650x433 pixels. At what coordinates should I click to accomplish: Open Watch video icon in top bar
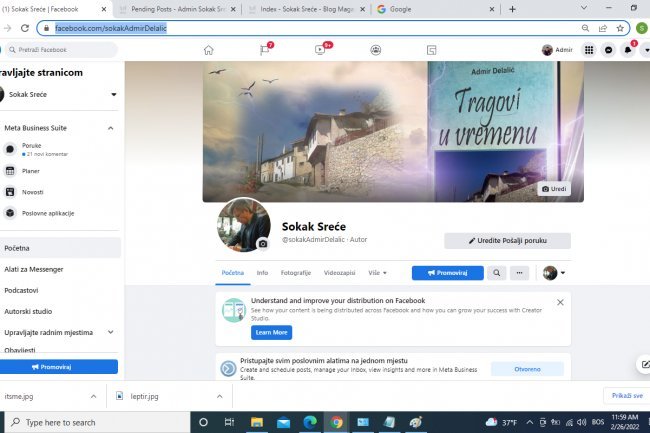pyautogui.click(x=320, y=50)
